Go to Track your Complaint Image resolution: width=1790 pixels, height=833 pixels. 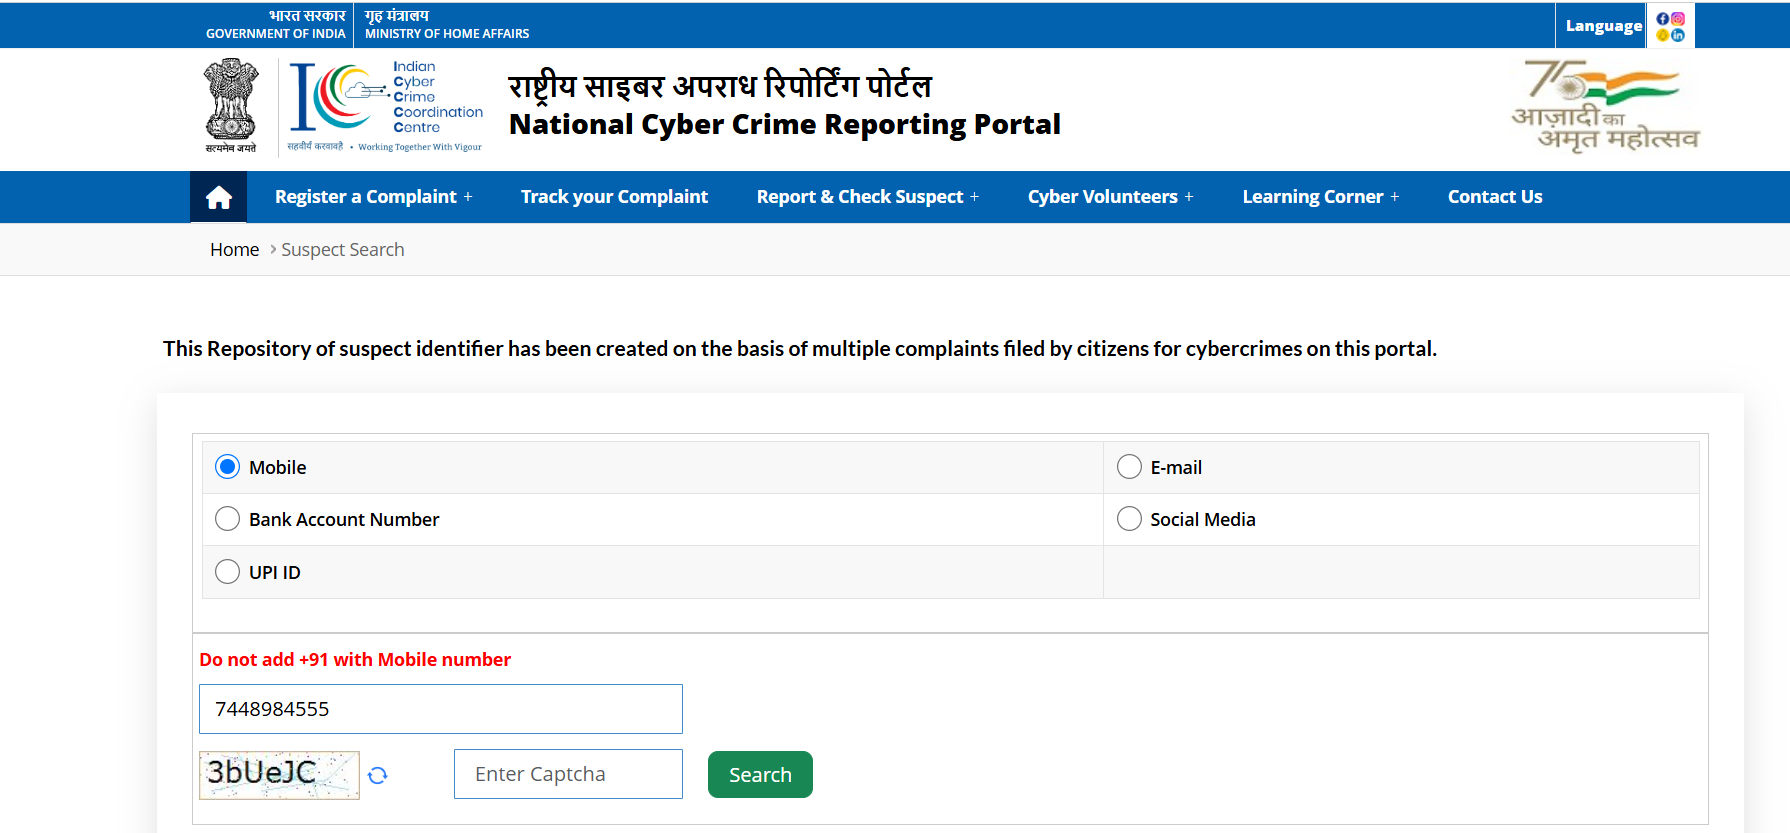(614, 197)
